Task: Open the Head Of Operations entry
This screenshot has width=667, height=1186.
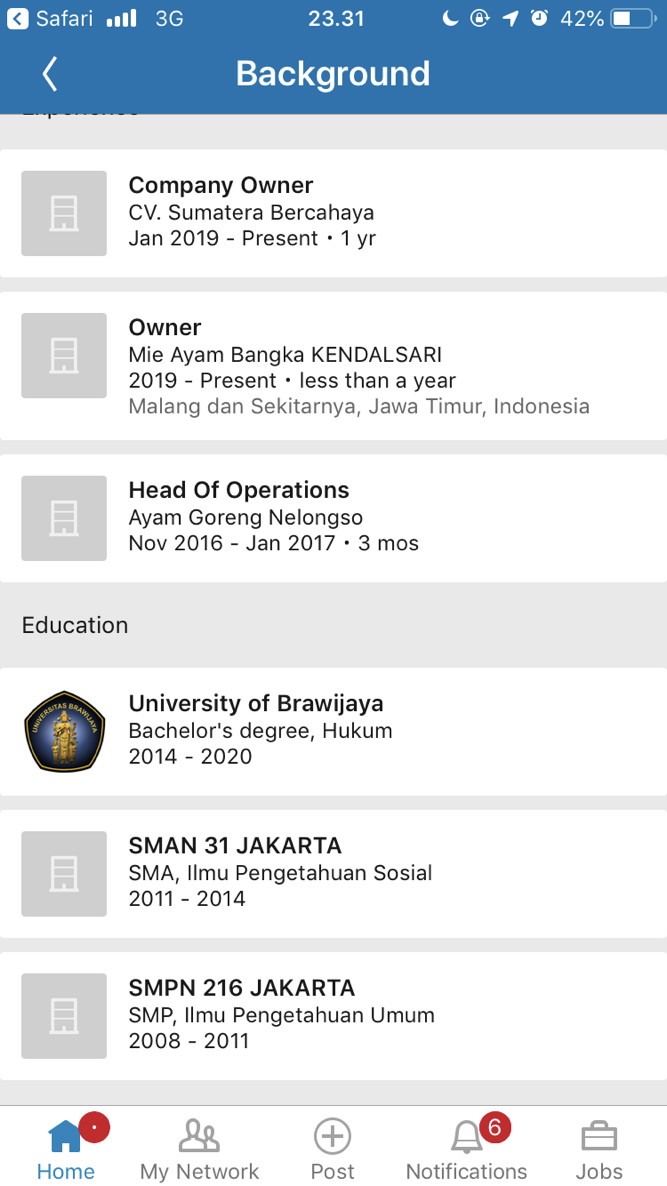Action: click(x=334, y=518)
